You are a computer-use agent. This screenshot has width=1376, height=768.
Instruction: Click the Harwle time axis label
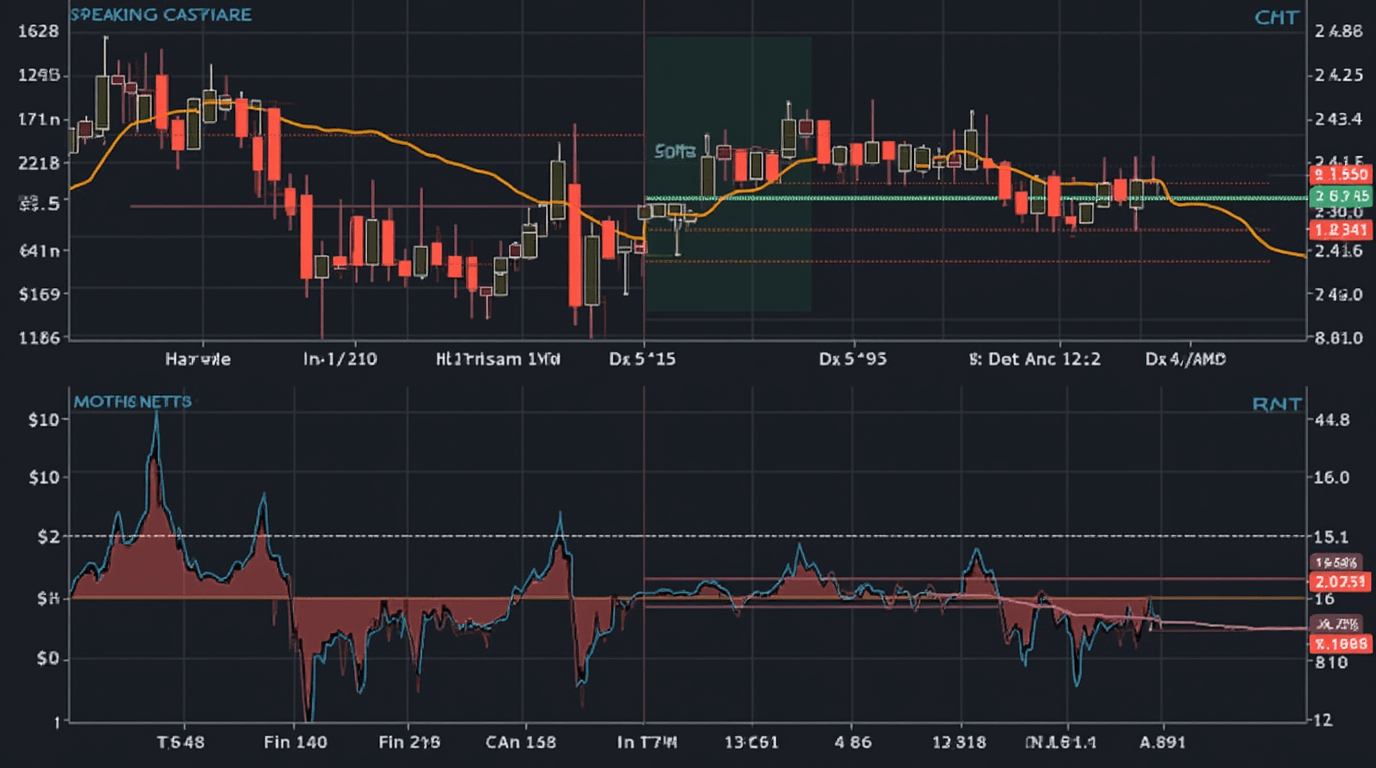pyautogui.click(x=197, y=358)
